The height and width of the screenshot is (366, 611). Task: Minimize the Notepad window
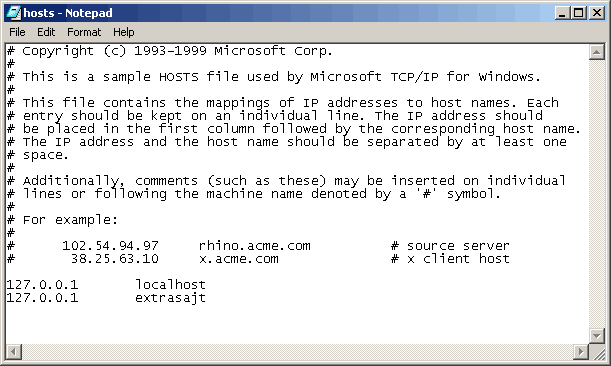tap(562, 13)
